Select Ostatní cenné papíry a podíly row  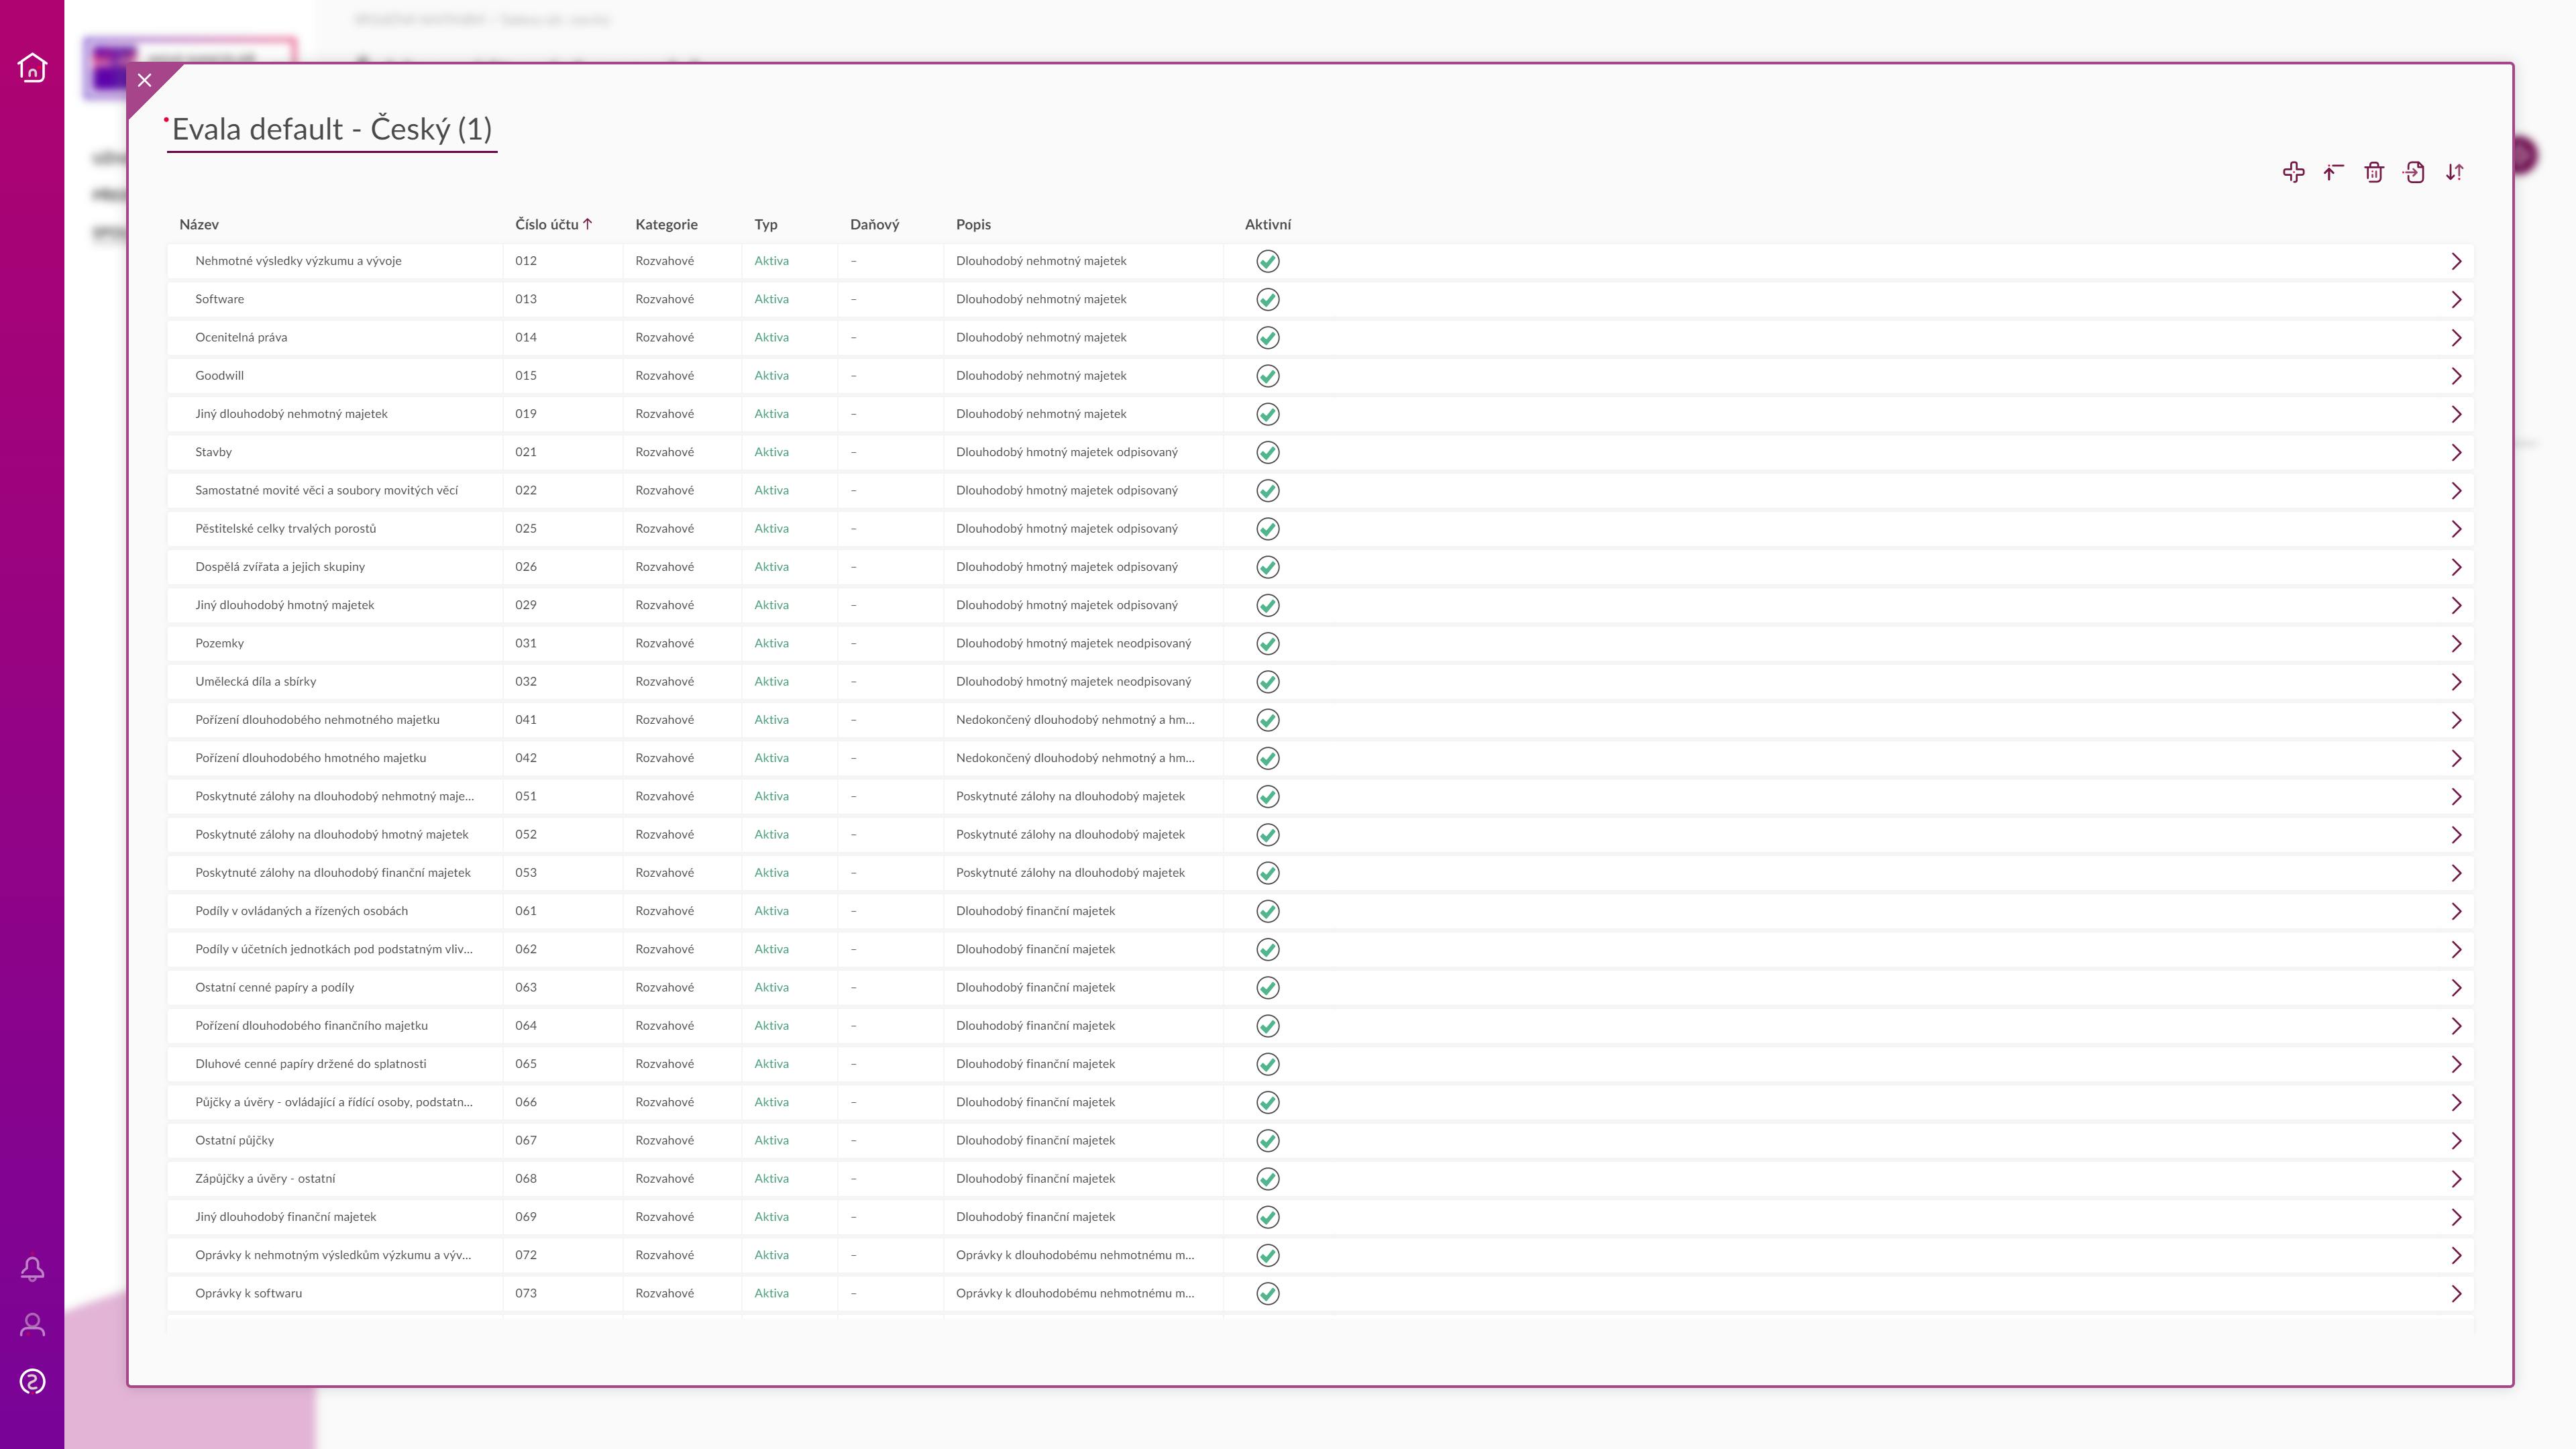pos(1320,987)
